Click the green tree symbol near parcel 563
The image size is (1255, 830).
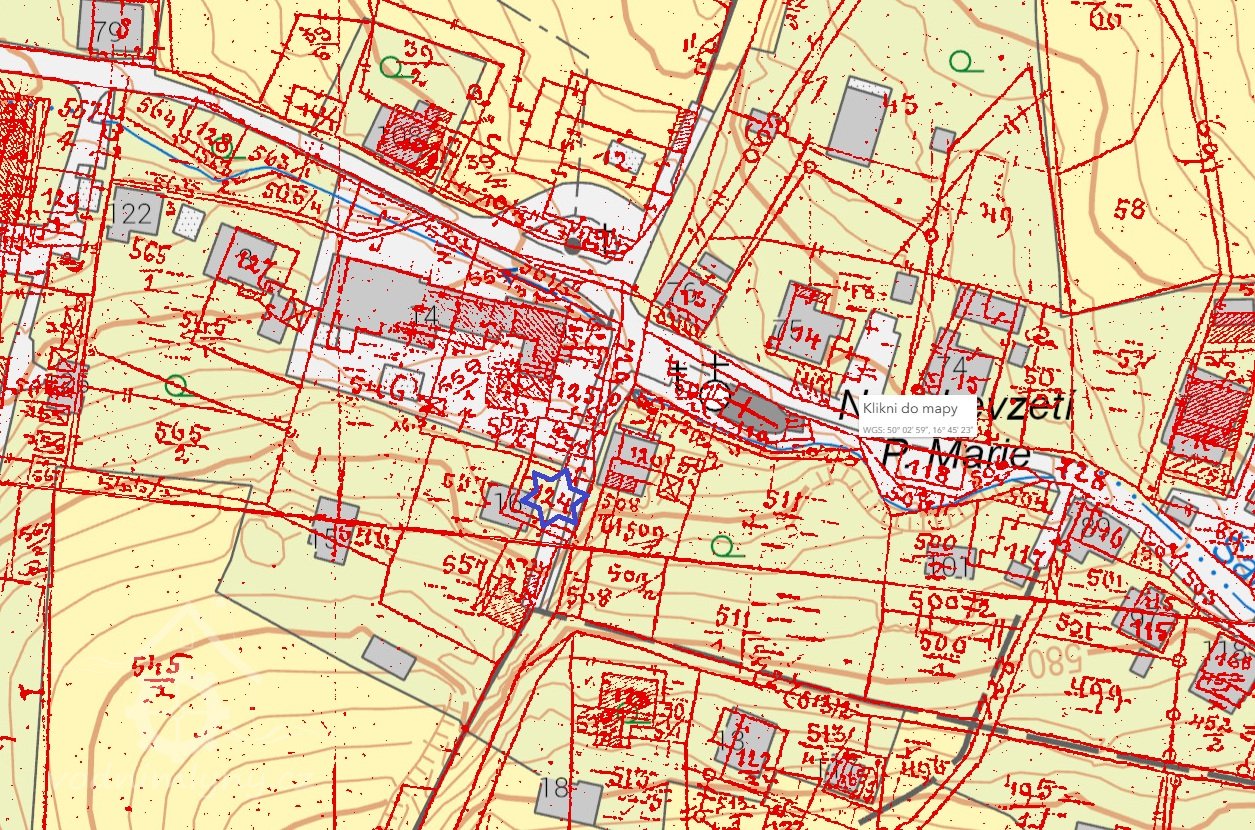coord(225,149)
